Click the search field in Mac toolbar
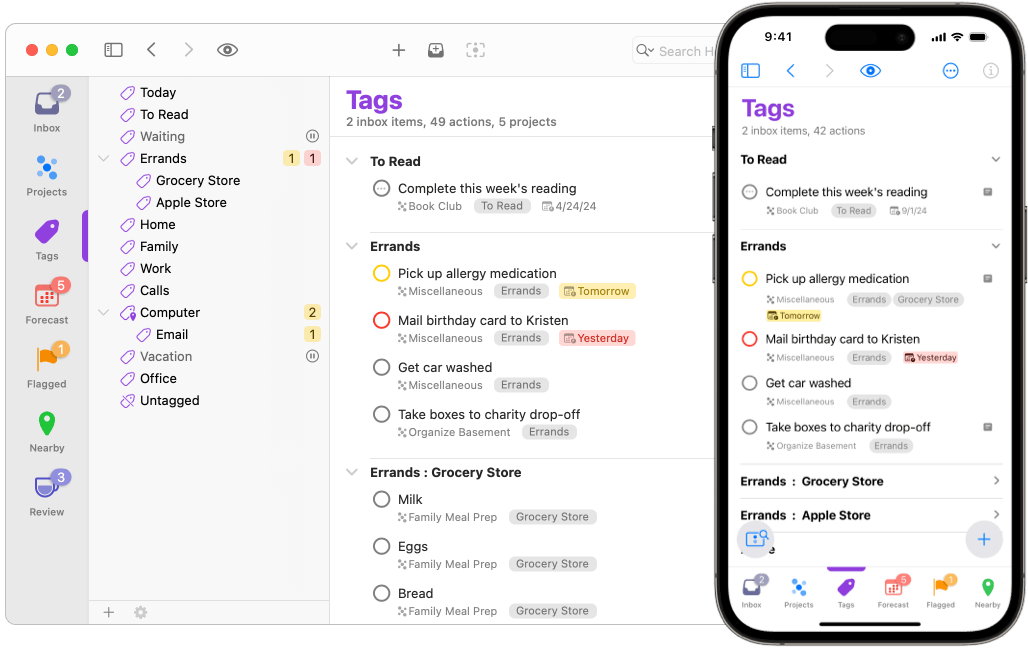This screenshot has height=648, width=1028. pos(674,51)
